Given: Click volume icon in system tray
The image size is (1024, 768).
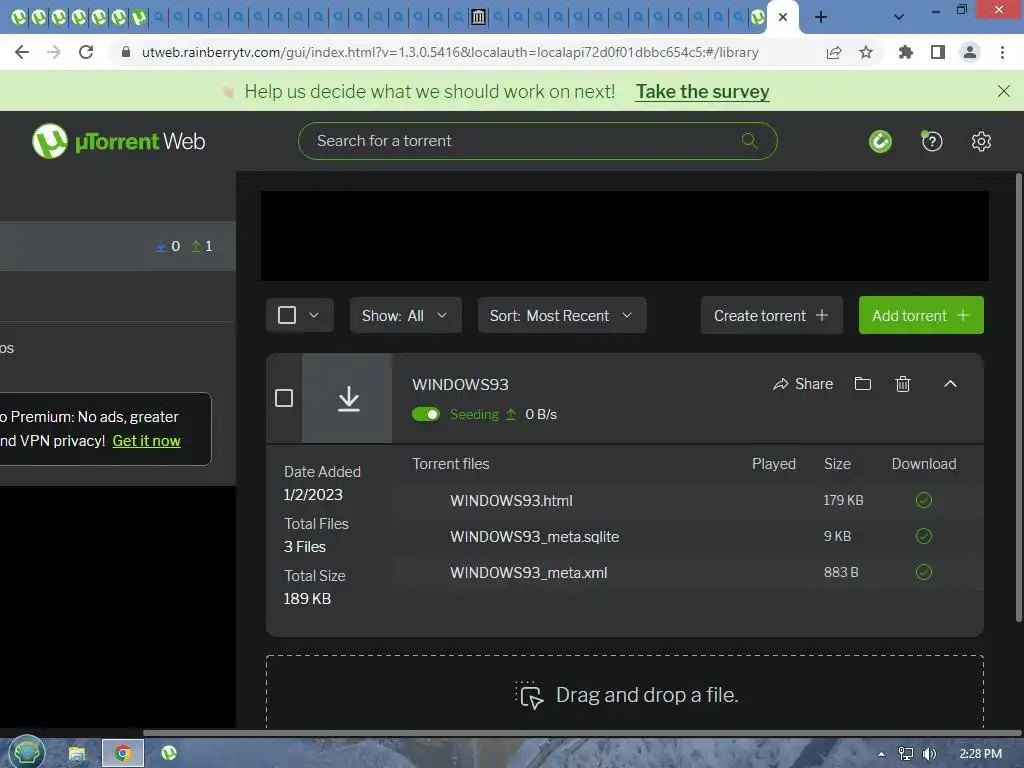Looking at the screenshot, I should coord(929,754).
